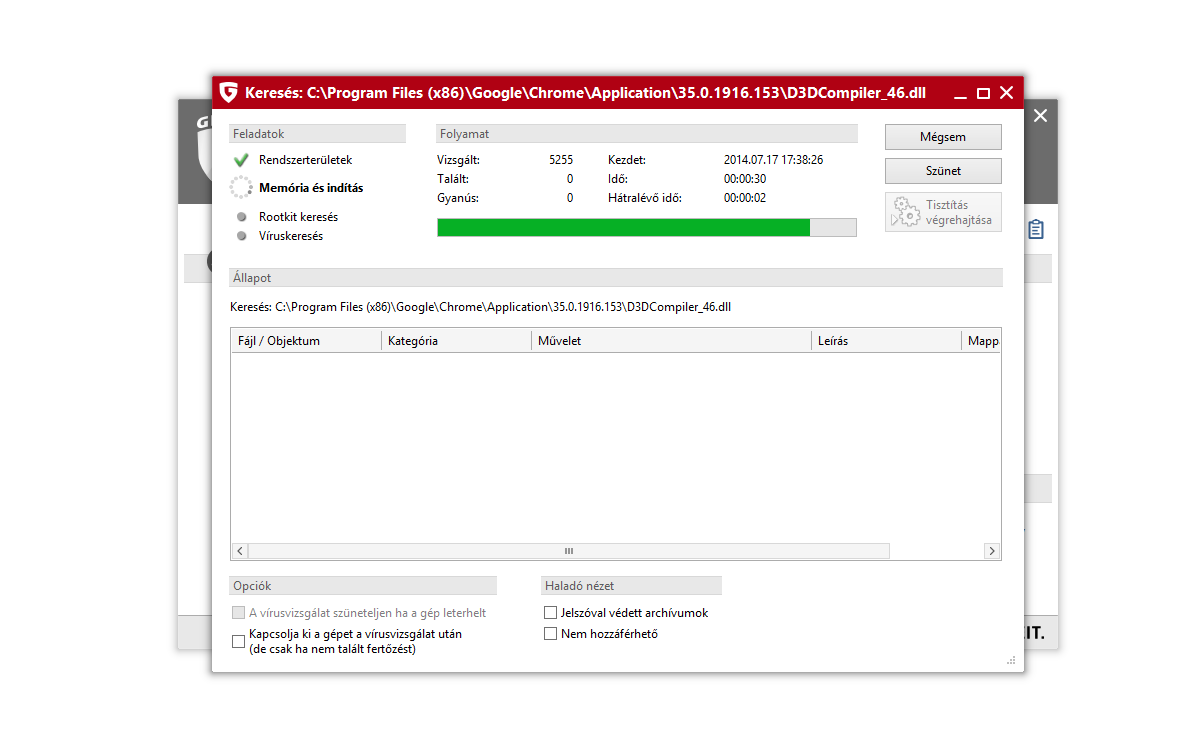Viewport: 1200px width, 750px height.
Task: Close the background G Data window
Action: 1040,116
